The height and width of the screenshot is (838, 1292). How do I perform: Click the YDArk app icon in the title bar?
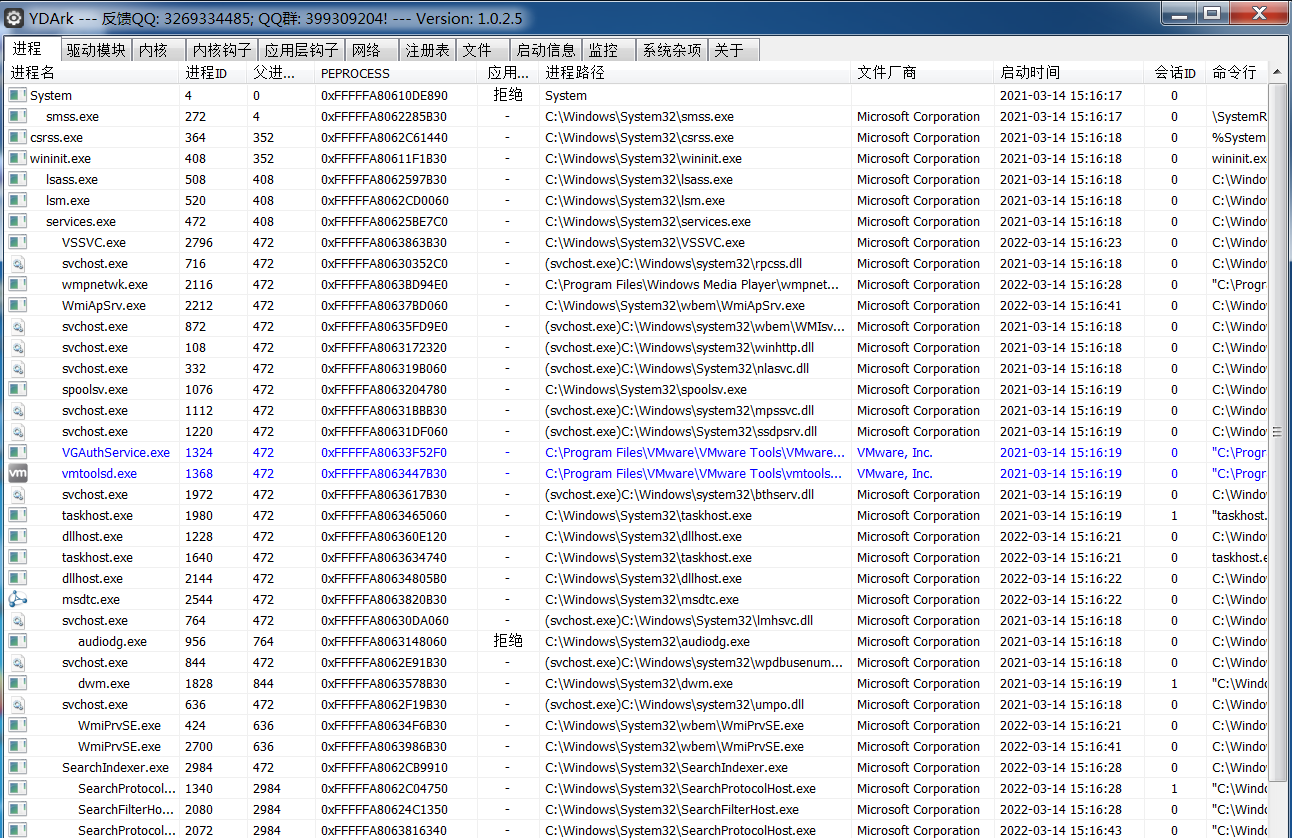pyautogui.click(x=14, y=18)
